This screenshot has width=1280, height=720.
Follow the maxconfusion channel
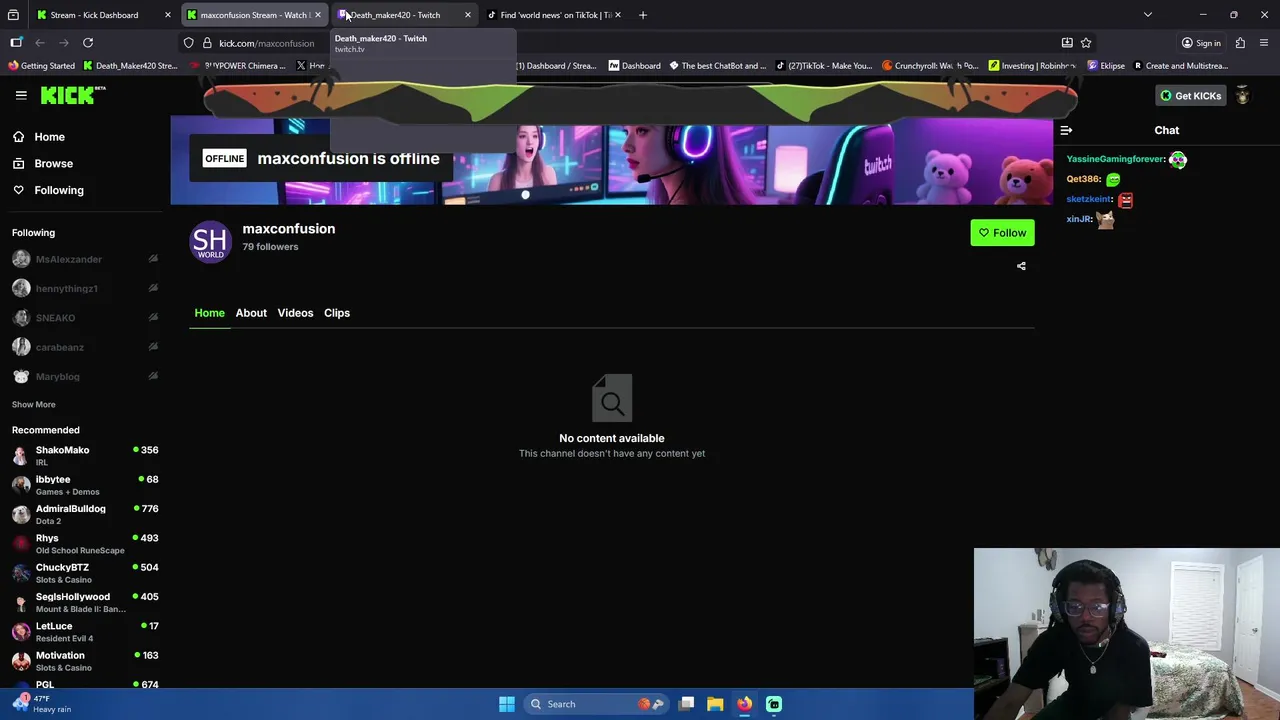pyautogui.click(x=1002, y=233)
